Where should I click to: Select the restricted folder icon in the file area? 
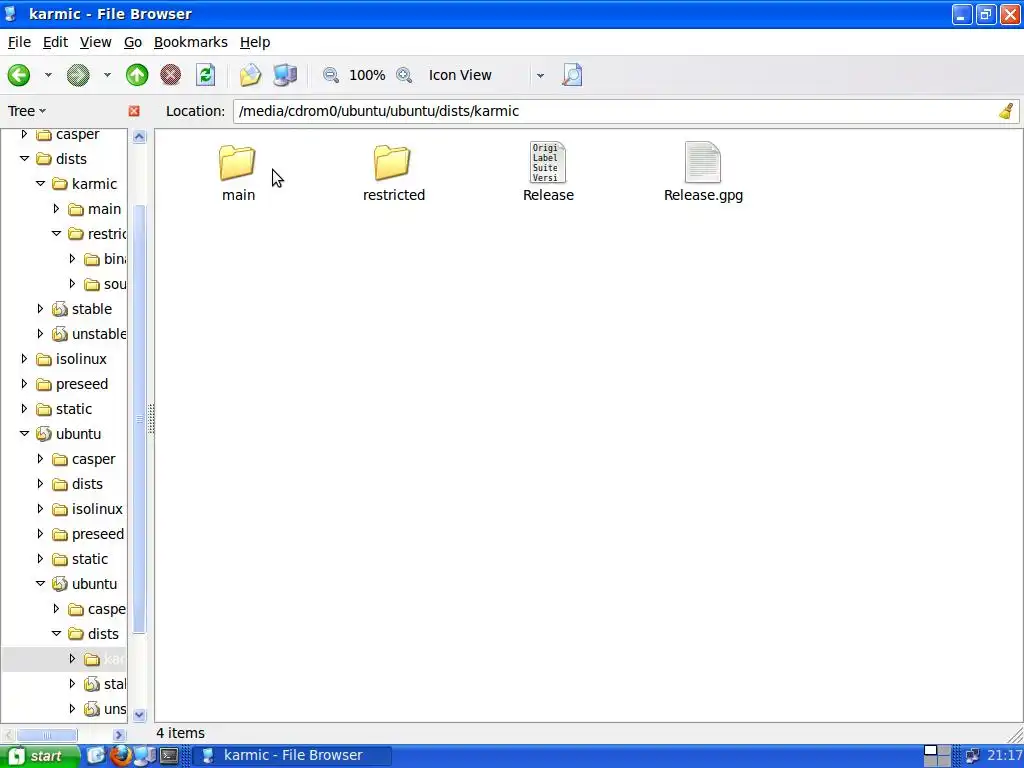click(392, 163)
